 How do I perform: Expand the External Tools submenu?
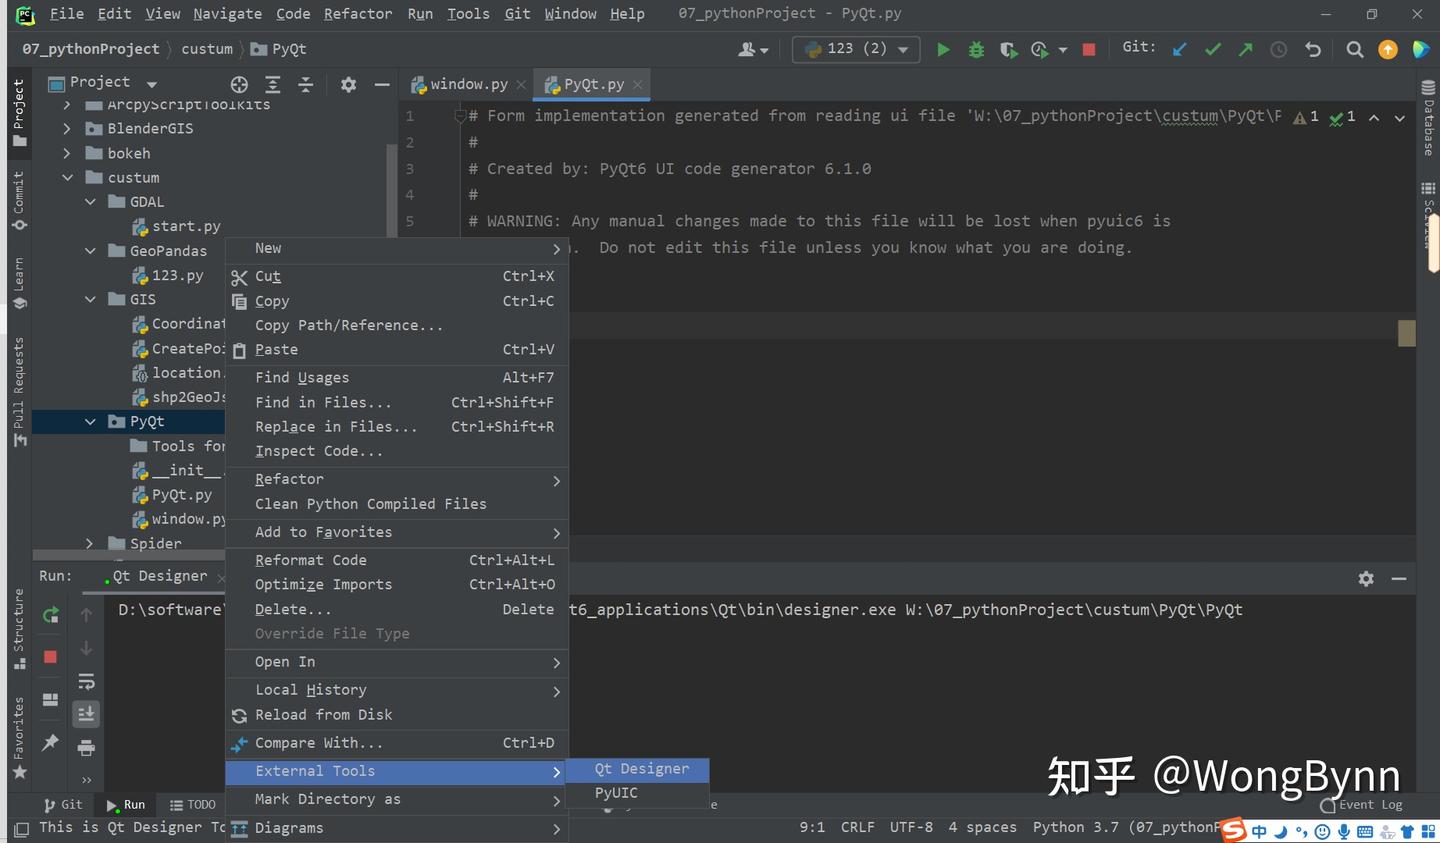315,770
